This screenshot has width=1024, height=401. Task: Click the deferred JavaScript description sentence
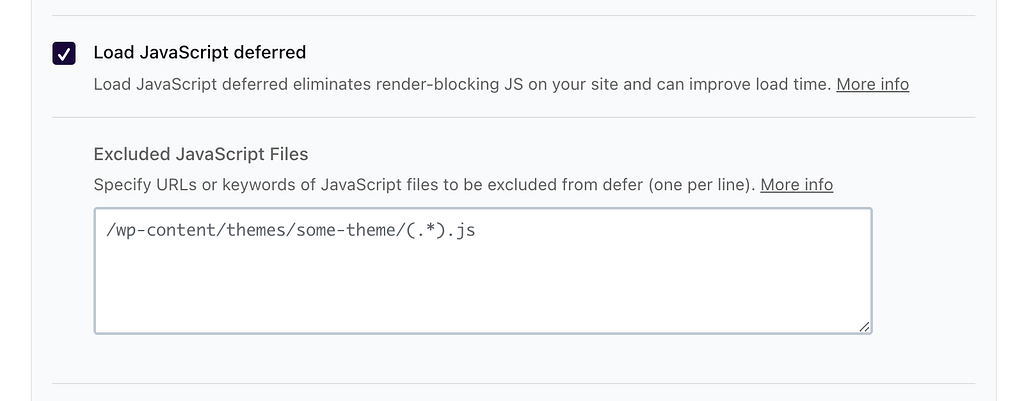coord(462,84)
